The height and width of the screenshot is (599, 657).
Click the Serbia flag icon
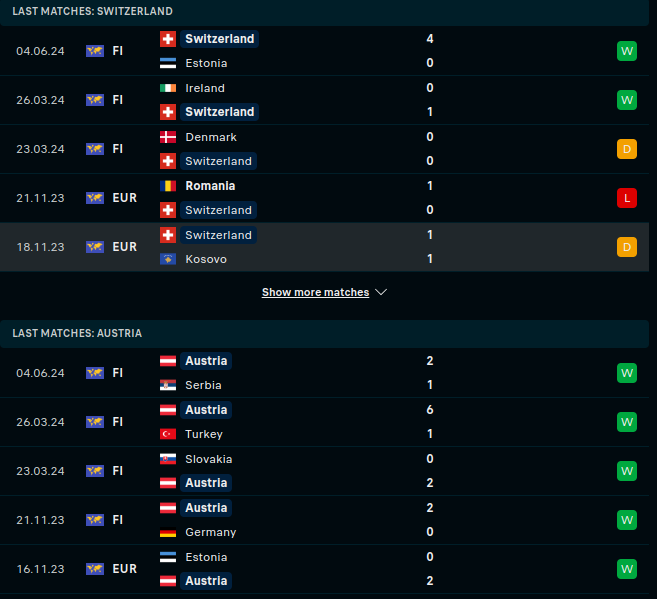[168, 385]
